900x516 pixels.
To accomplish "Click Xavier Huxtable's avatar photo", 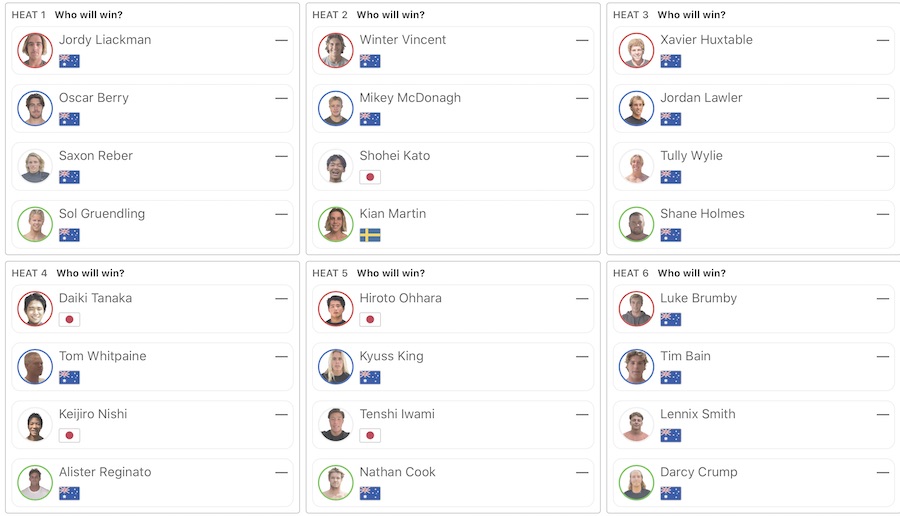I will click(636, 51).
